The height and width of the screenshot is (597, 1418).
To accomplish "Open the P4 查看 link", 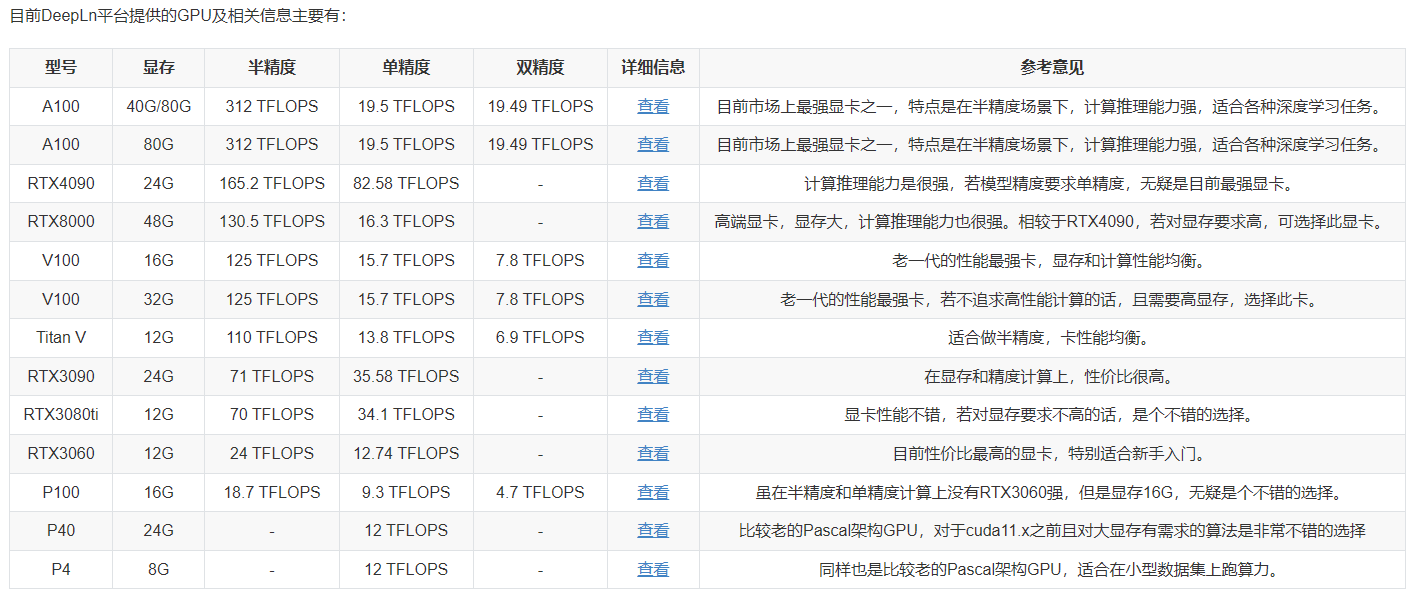I will (653, 570).
